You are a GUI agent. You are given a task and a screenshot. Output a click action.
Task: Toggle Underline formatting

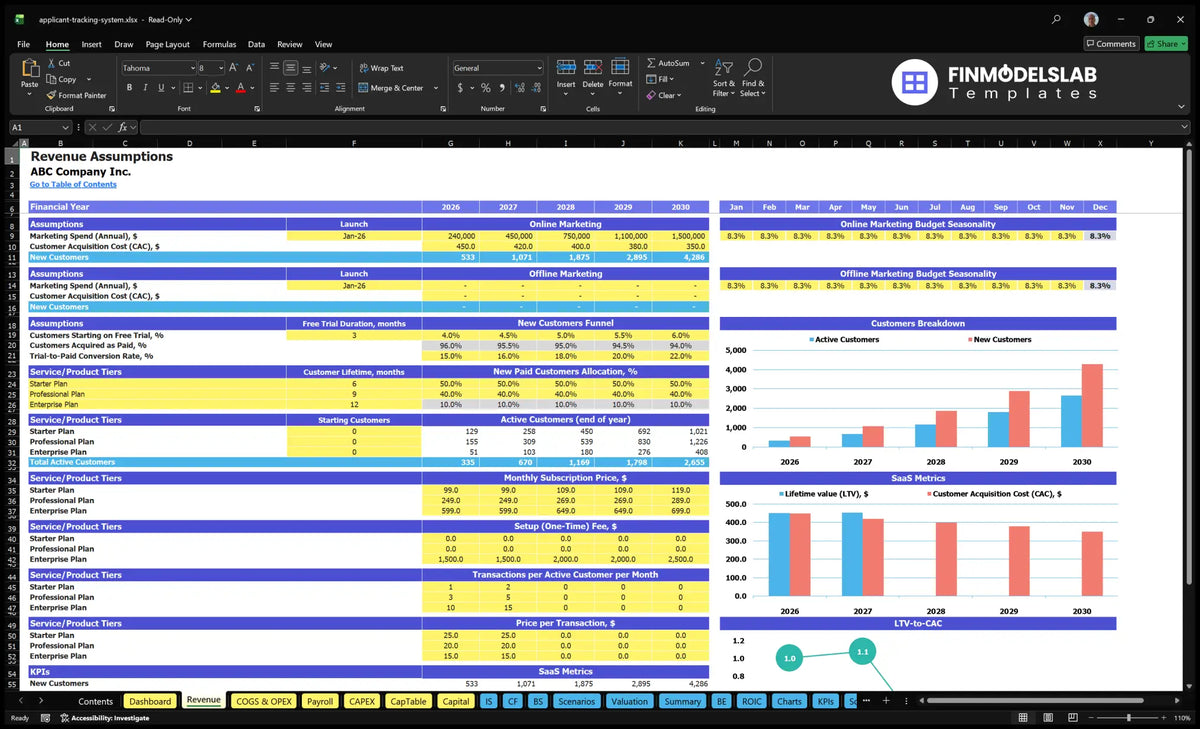click(159, 88)
